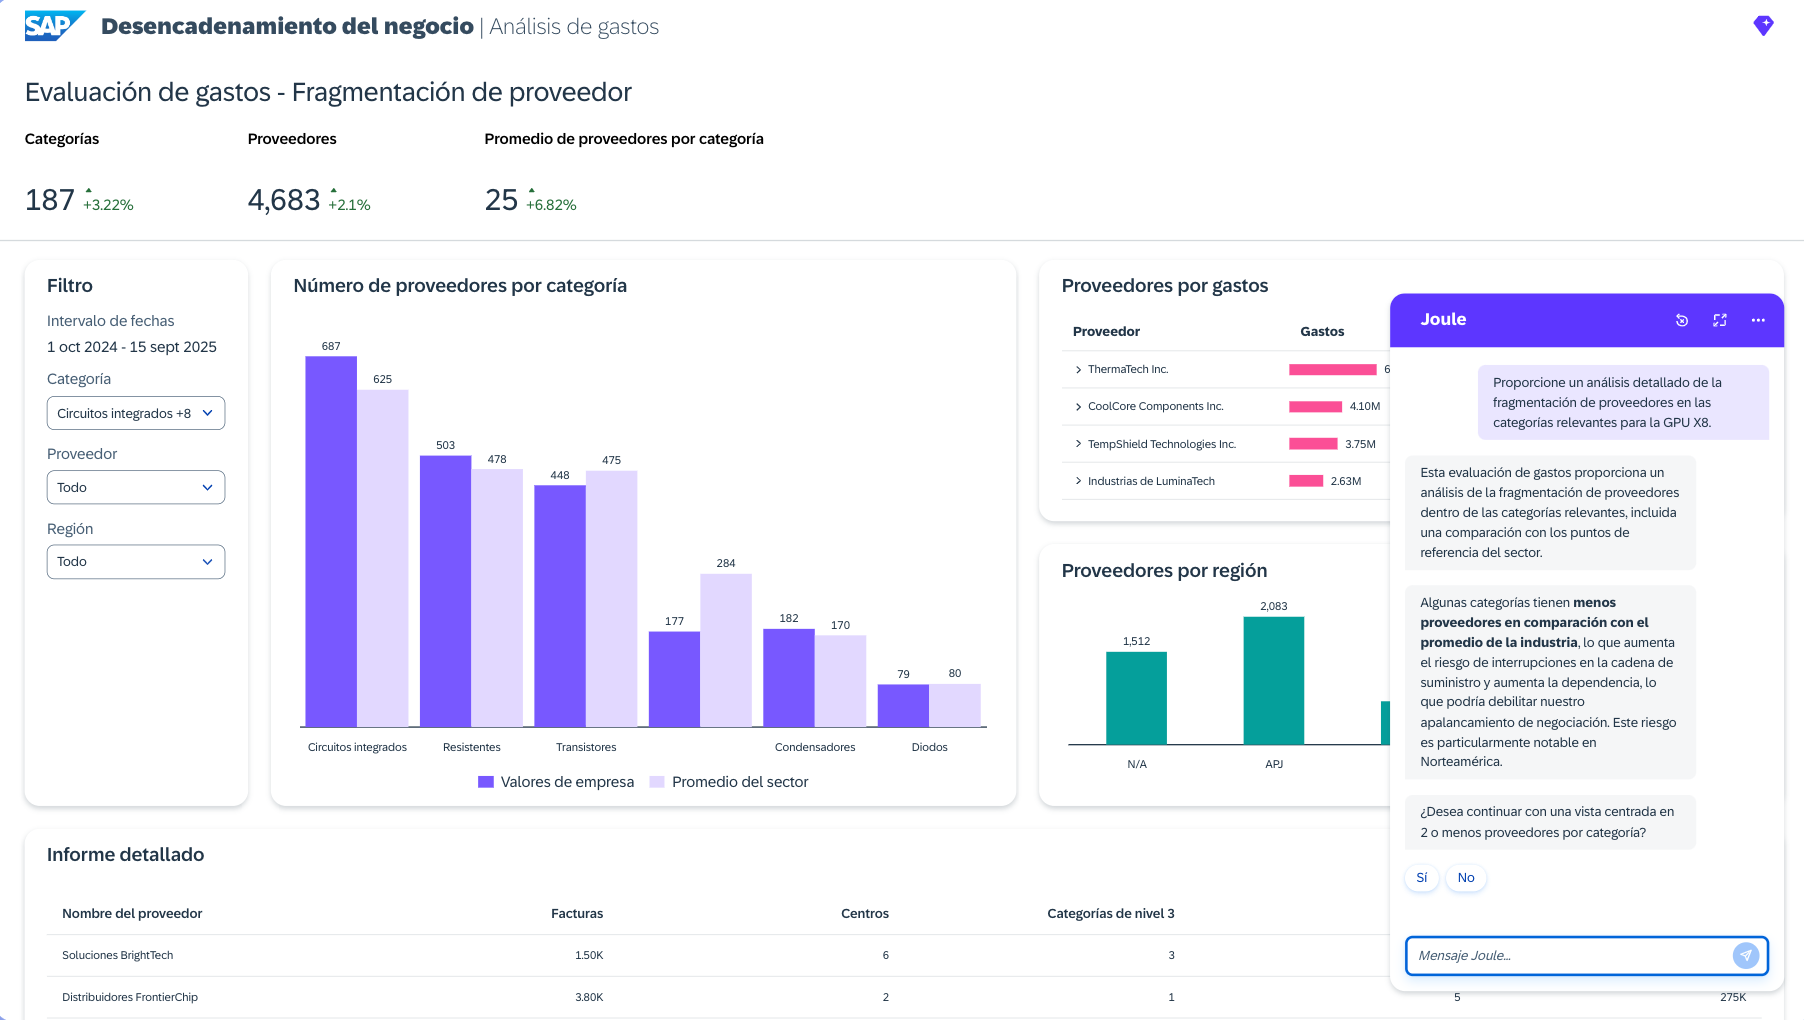This screenshot has width=1804, height=1020.
Task: Click Categorías de nivel 3 column header
Action: coord(1111,913)
